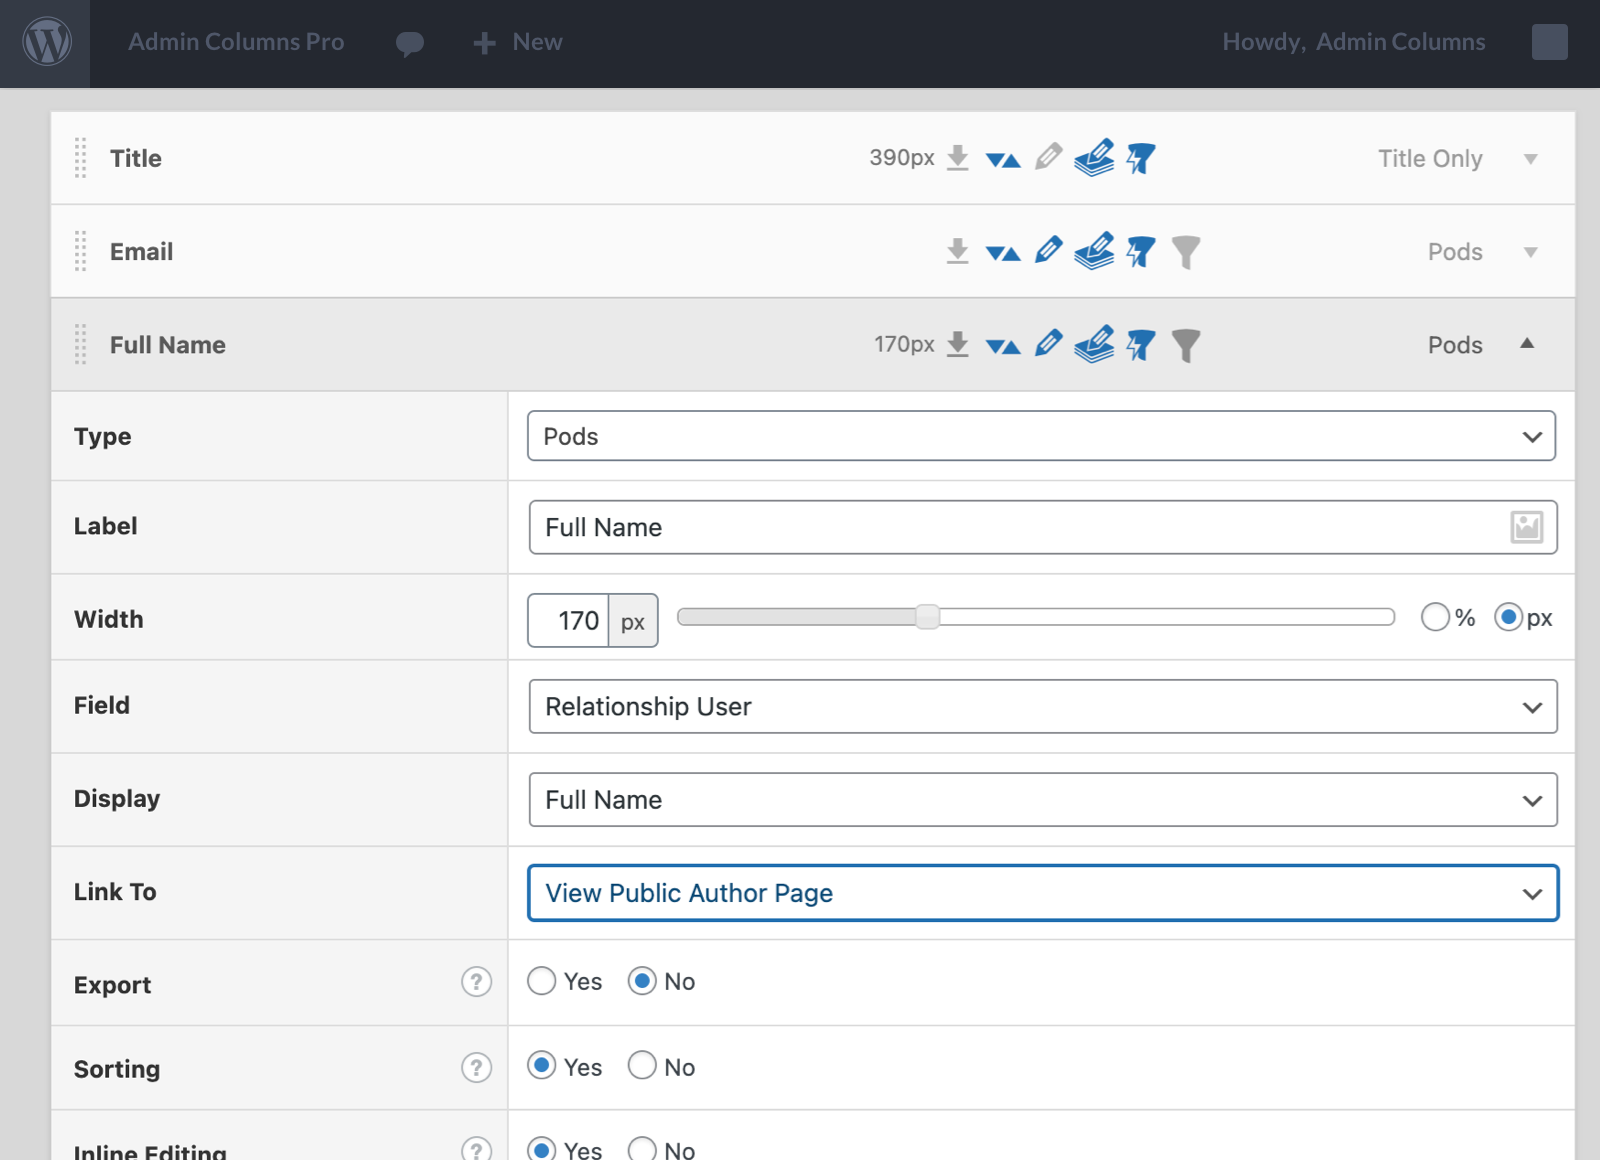1600x1160 pixels.
Task: Open Admin Columns Pro site menu
Action: (236, 42)
